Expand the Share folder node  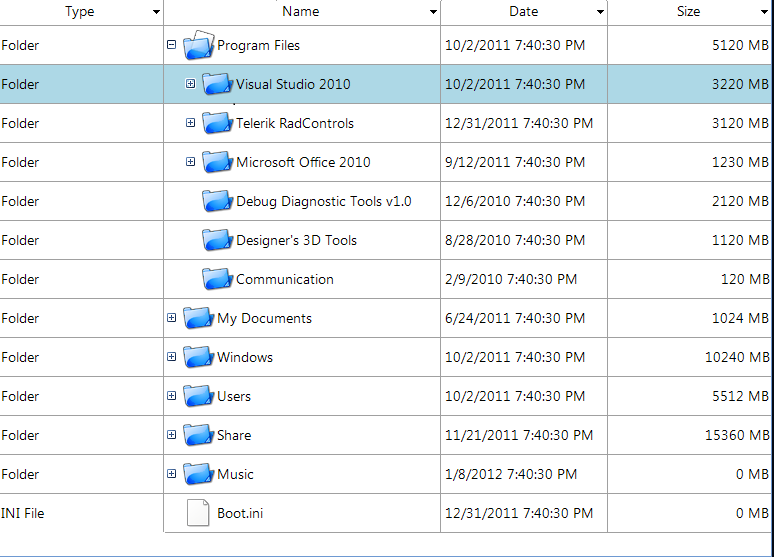tap(171, 435)
